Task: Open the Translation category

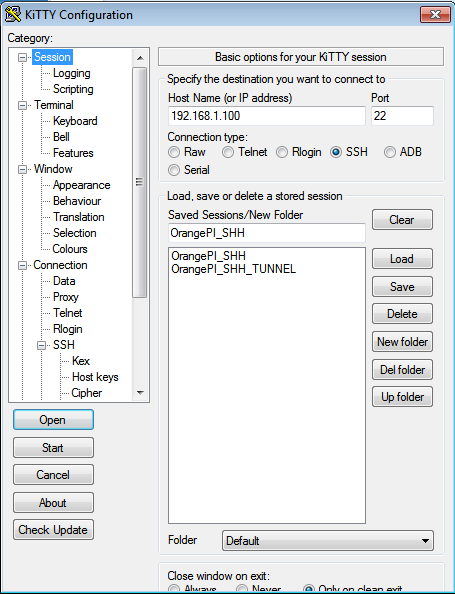Action: (78, 217)
